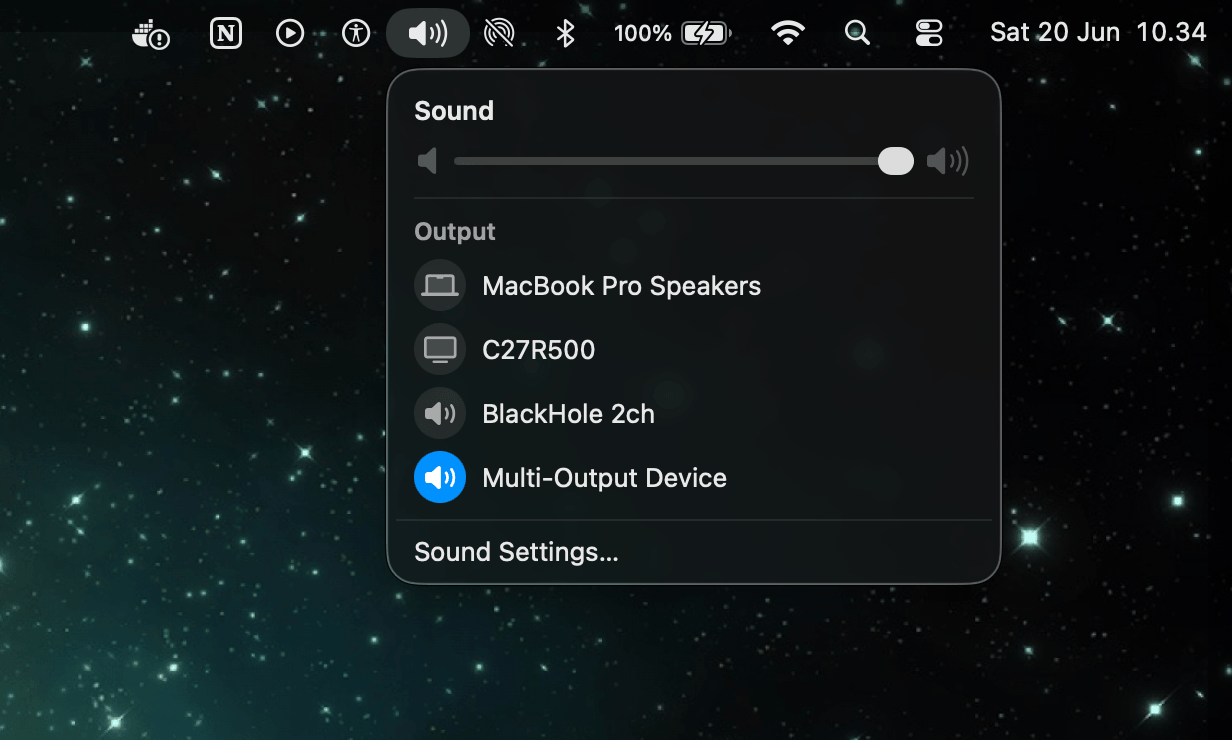Click the volume slider thumb

896,161
